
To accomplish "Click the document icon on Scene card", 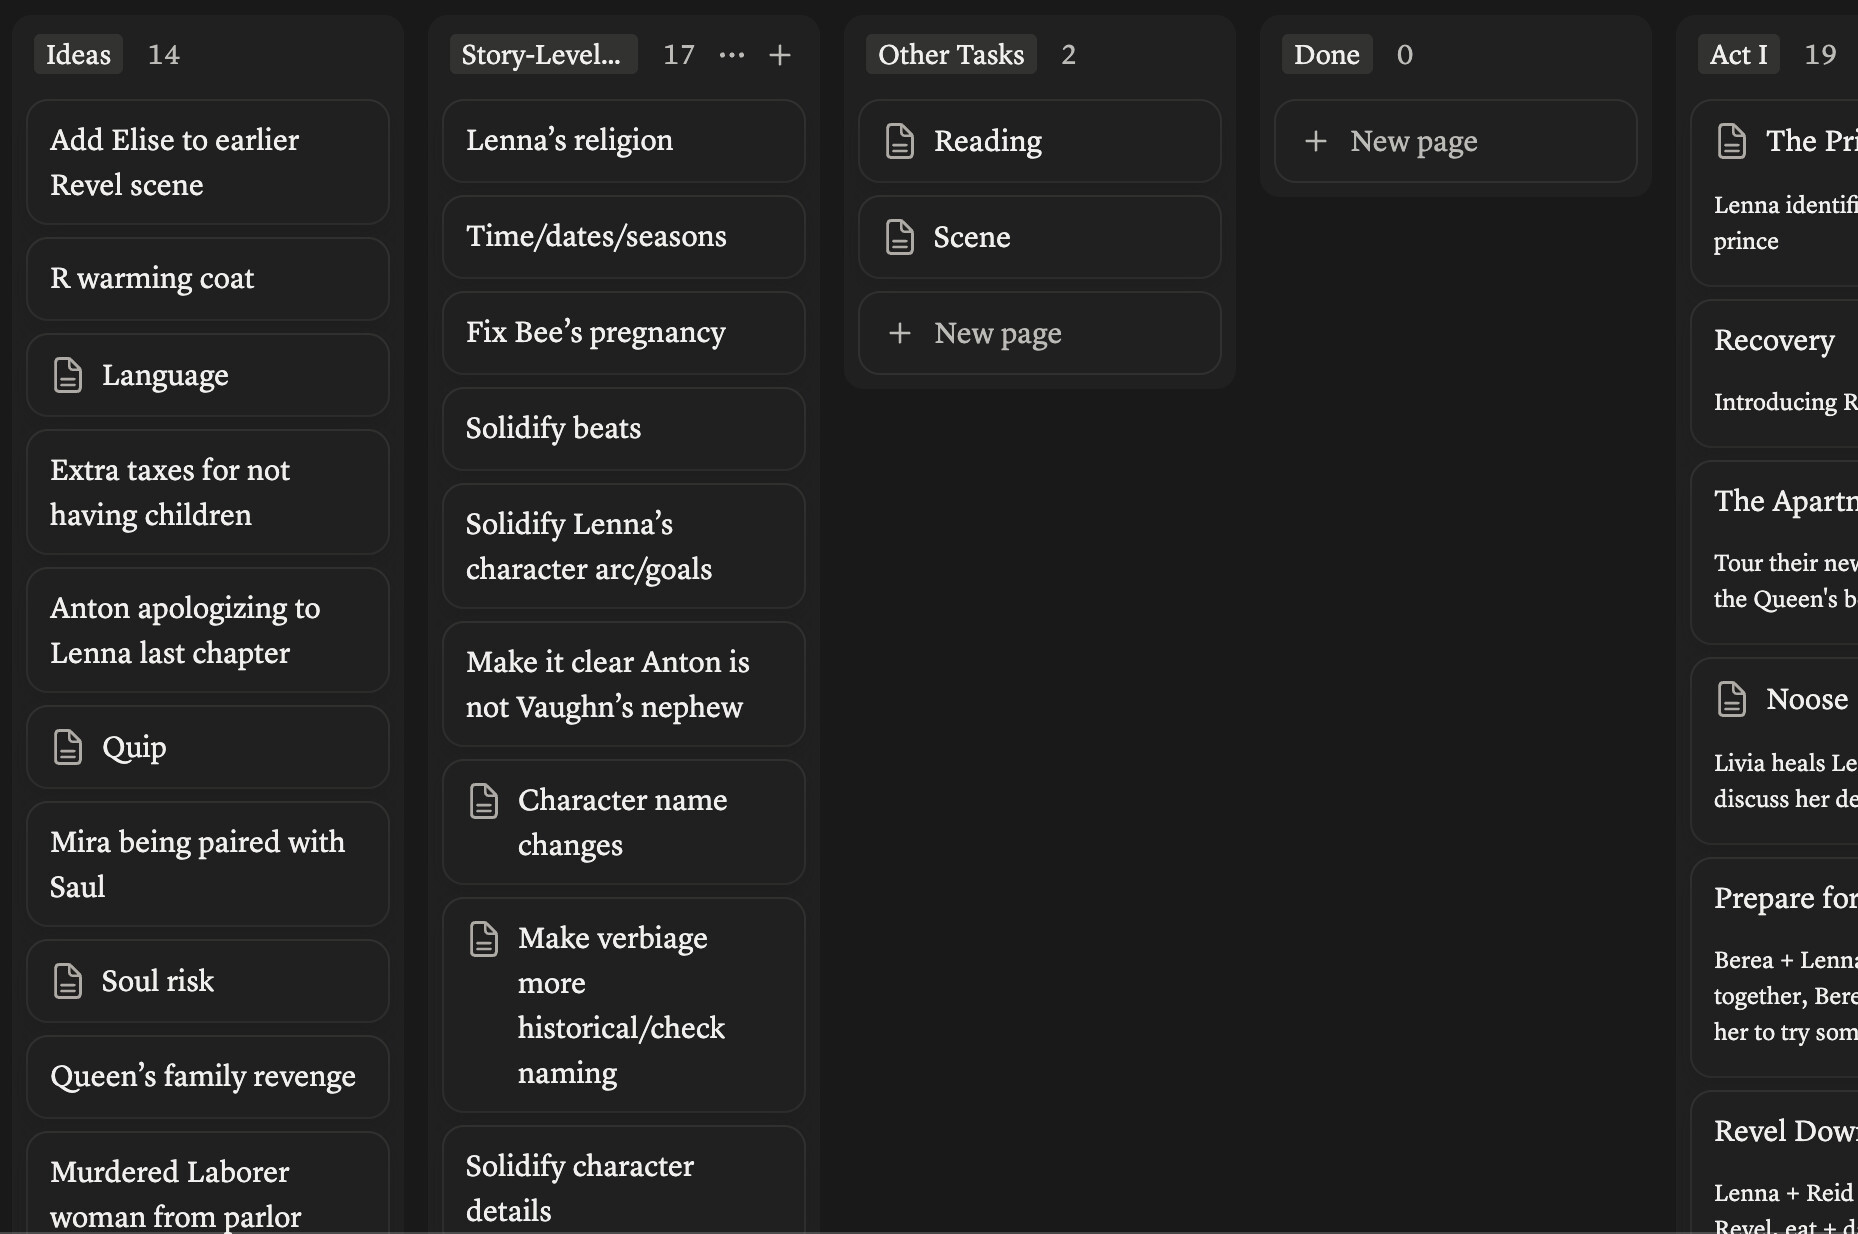I will click(899, 238).
